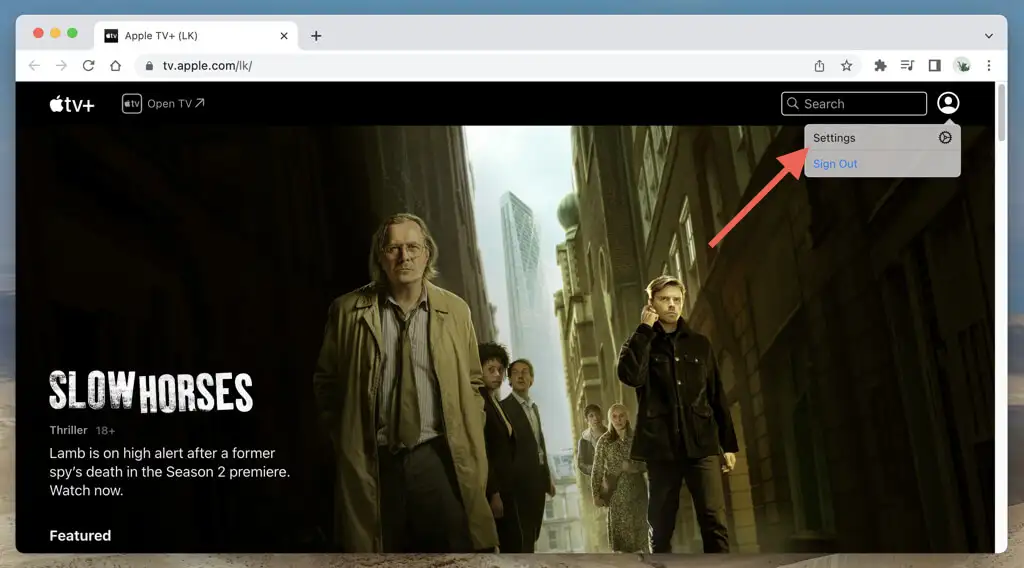Click the Apple TV+ logo

(x=72, y=104)
